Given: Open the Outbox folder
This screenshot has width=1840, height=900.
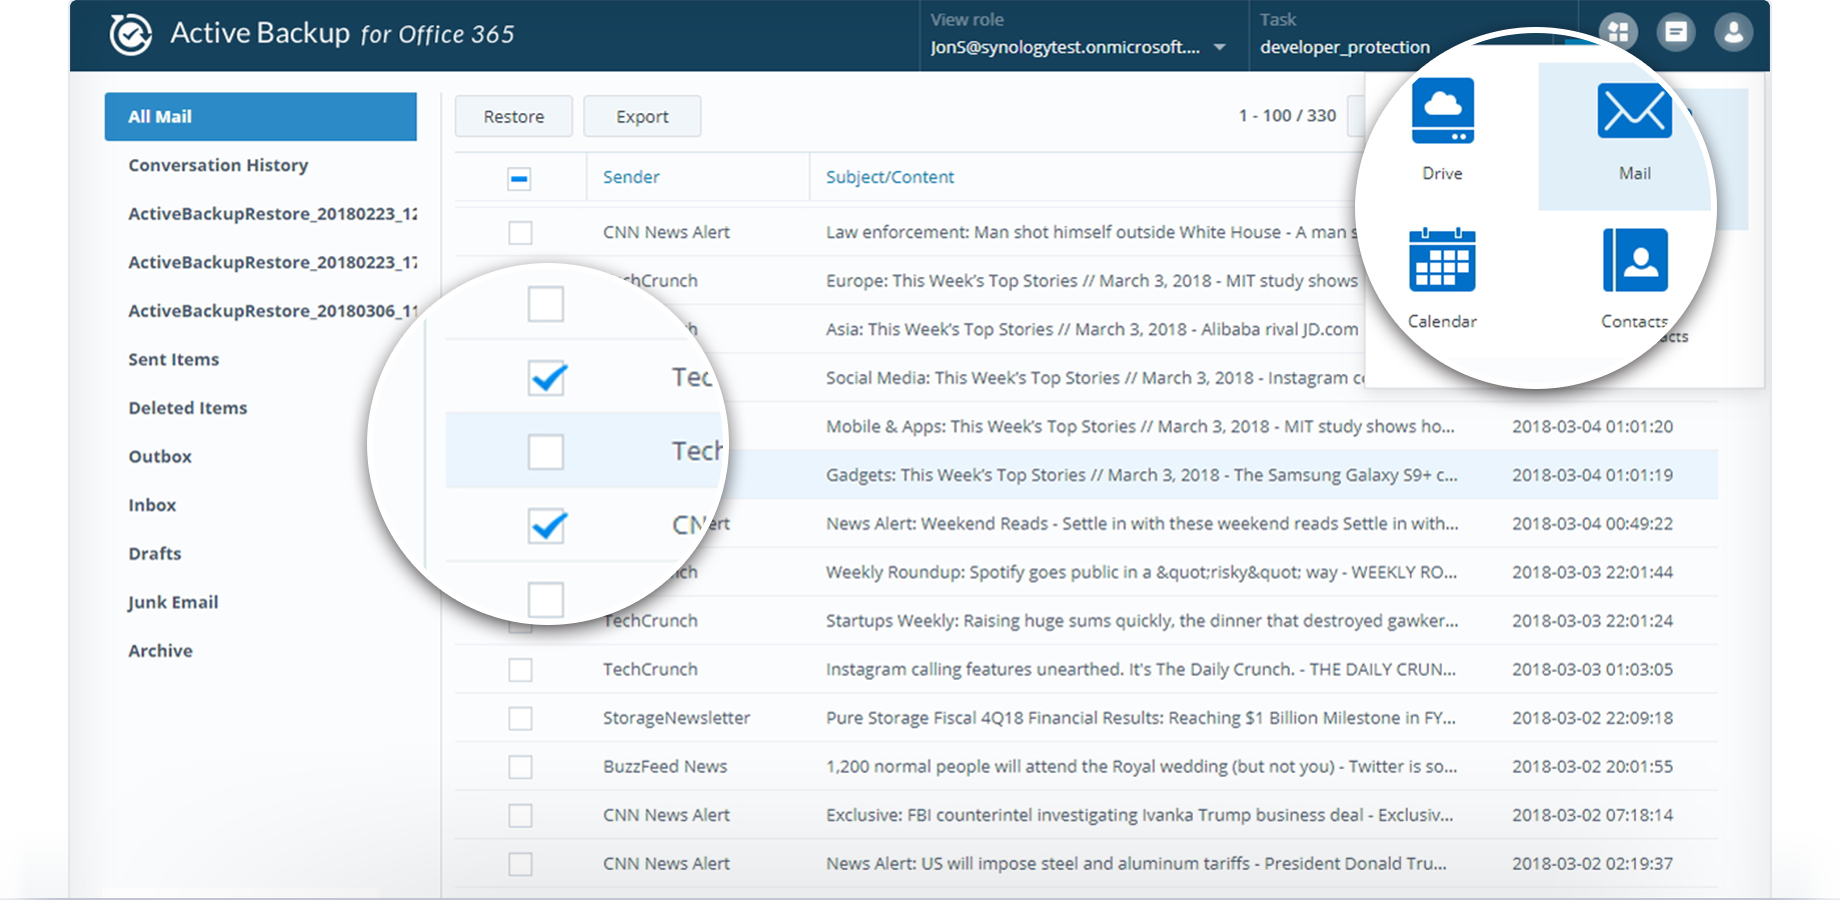Looking at the screenshot, I should pyautogui.click(x=160, y=456).
